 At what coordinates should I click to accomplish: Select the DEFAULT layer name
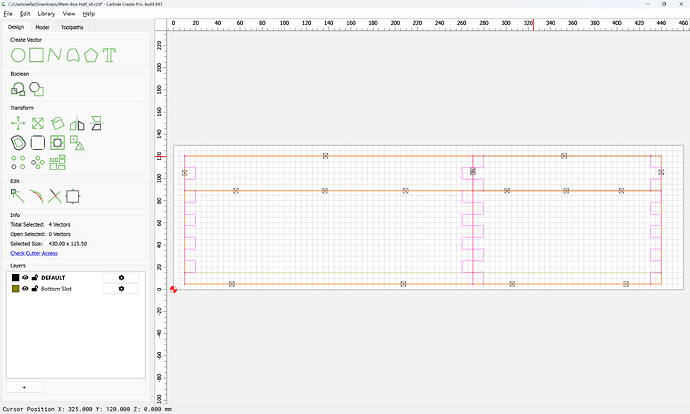pos(53,278)
